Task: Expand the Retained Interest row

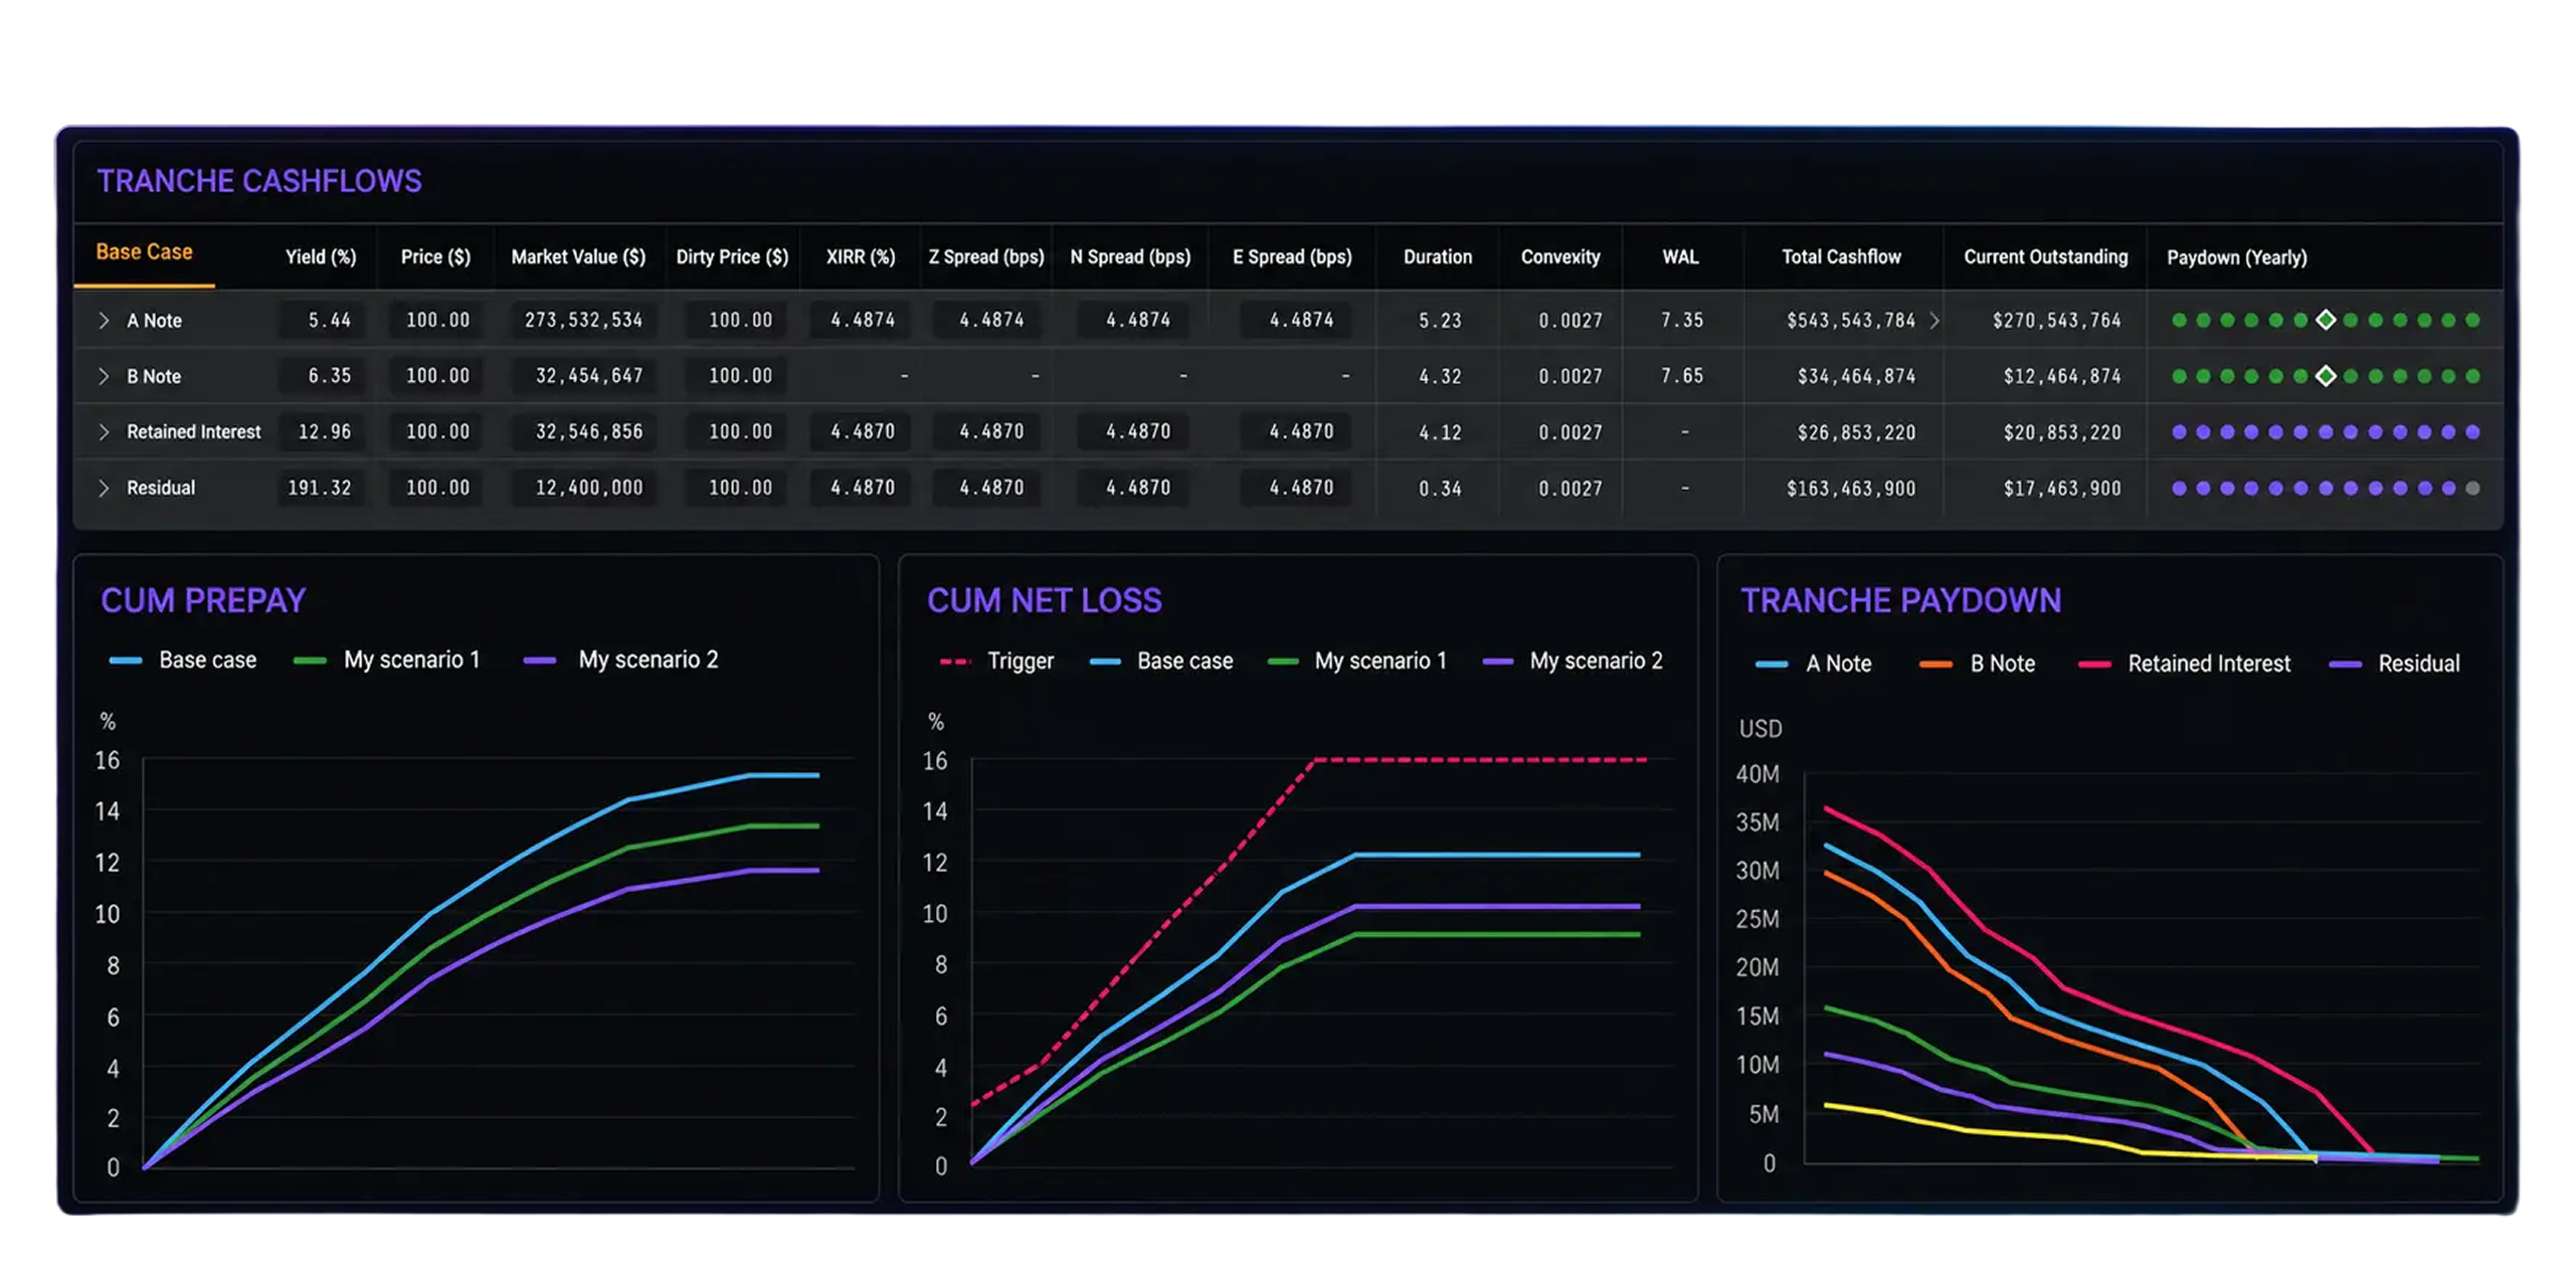Action: click(103, 432)
